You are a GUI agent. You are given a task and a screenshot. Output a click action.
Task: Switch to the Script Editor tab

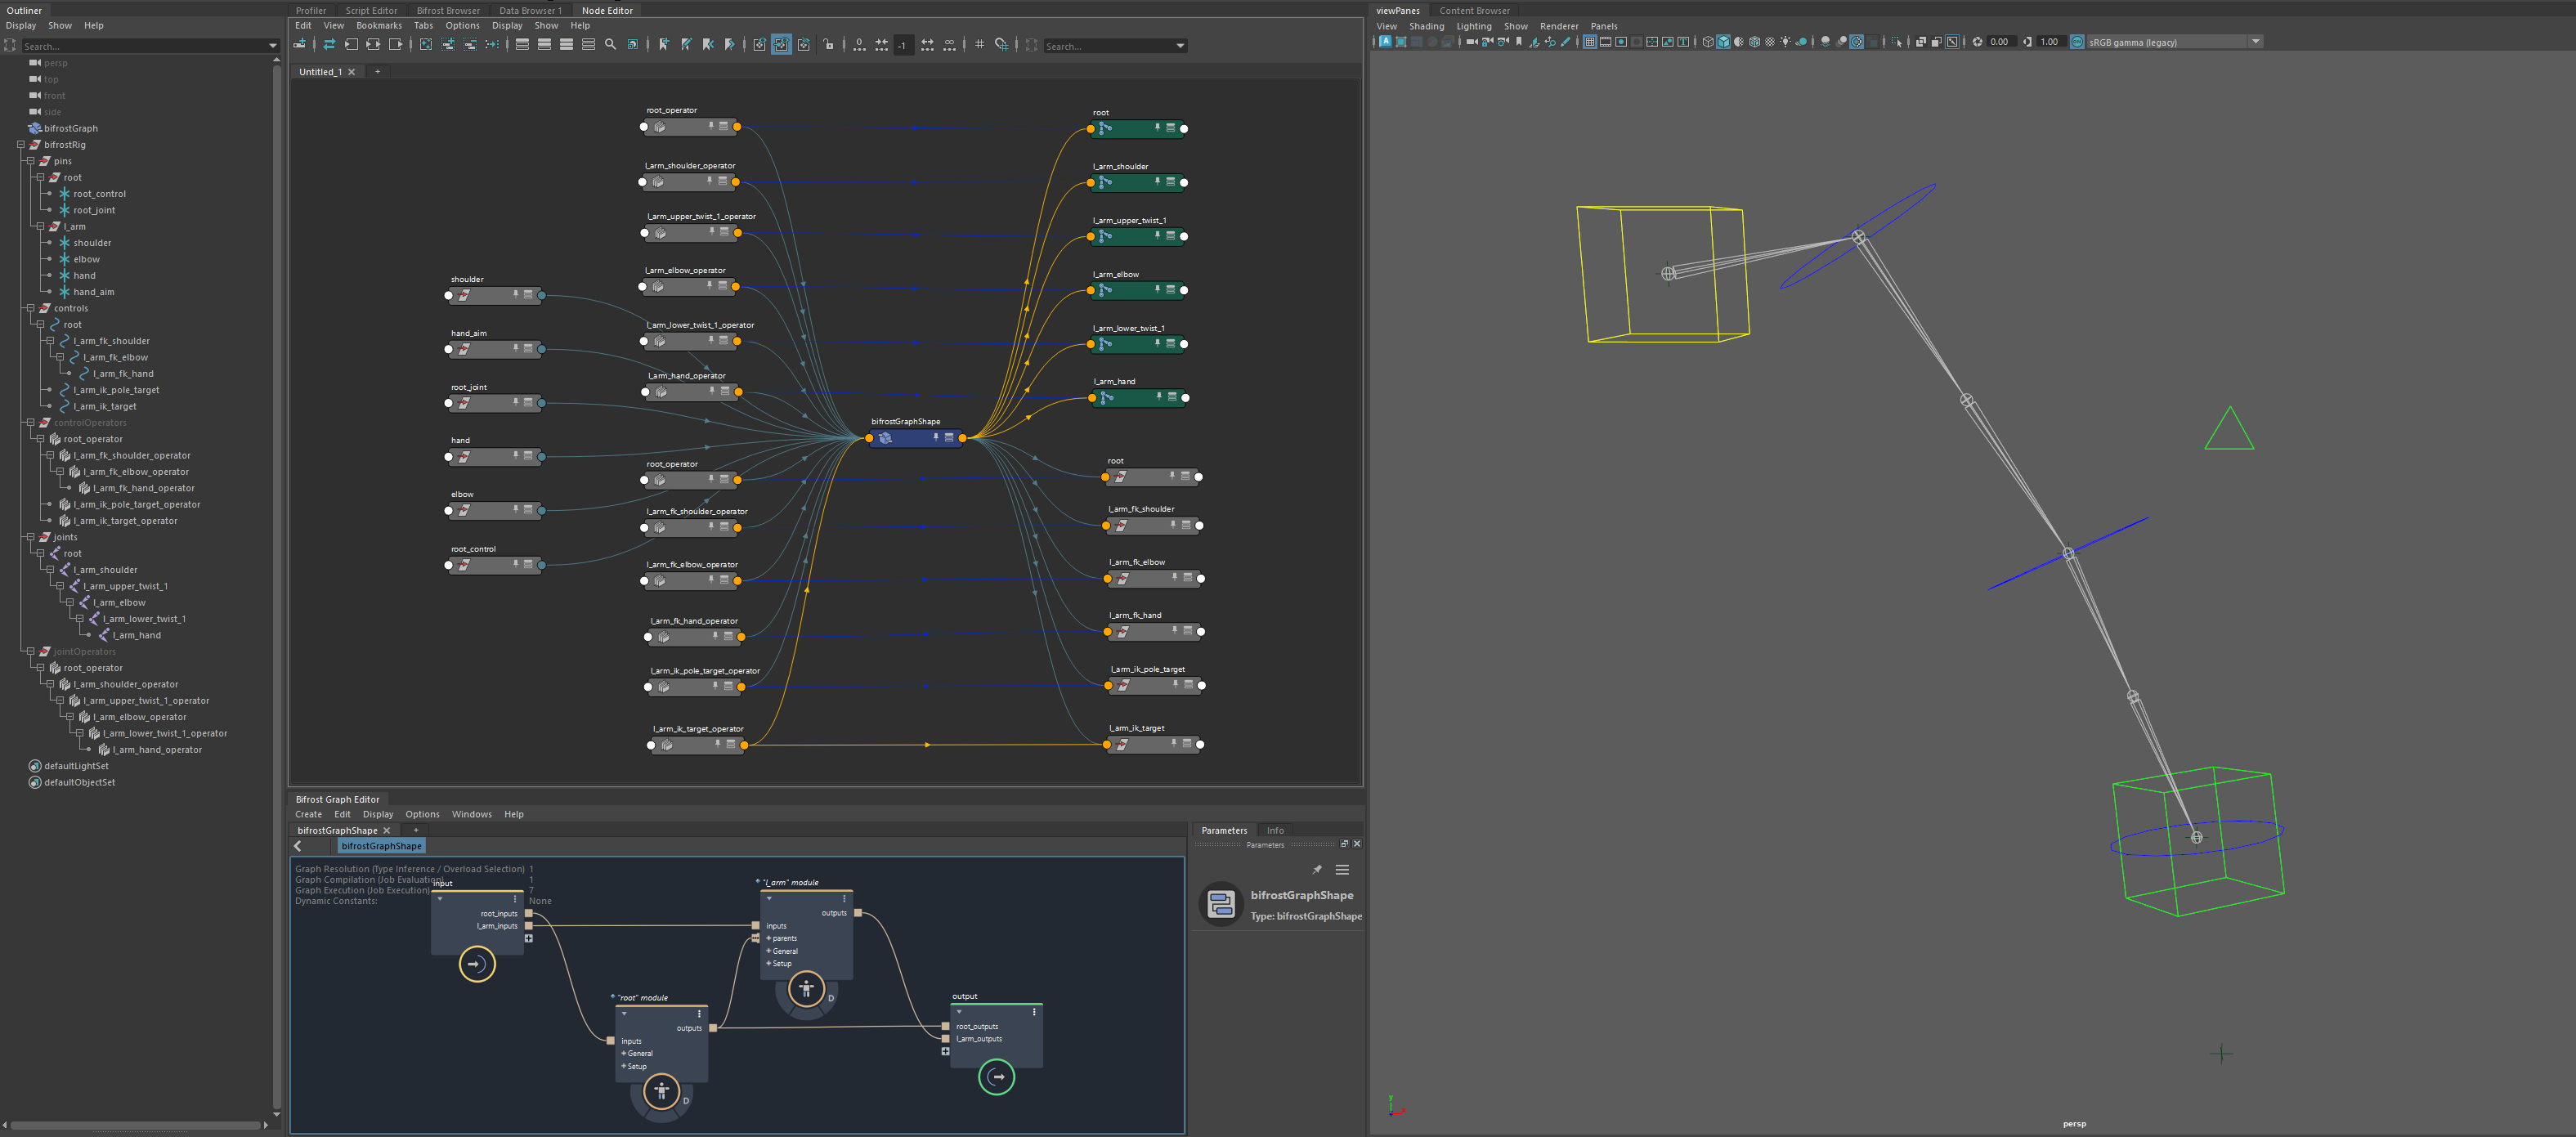[x=371, y=10]
